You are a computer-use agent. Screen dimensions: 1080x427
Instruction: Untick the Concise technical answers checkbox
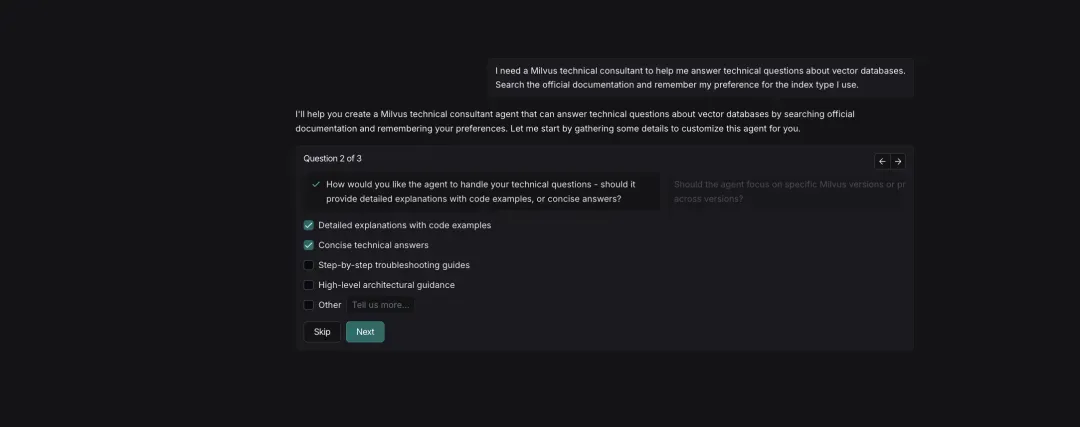(x=309, y=245)
